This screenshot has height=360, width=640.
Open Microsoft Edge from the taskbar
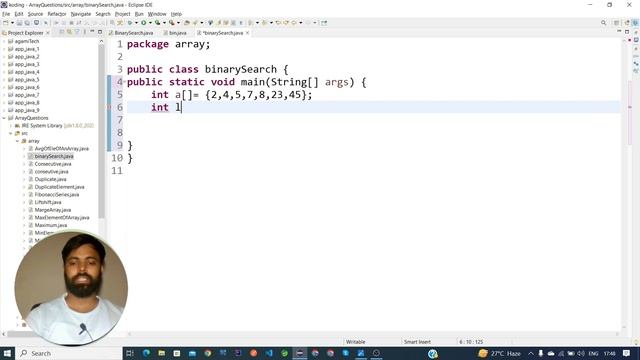pos(146,353)
